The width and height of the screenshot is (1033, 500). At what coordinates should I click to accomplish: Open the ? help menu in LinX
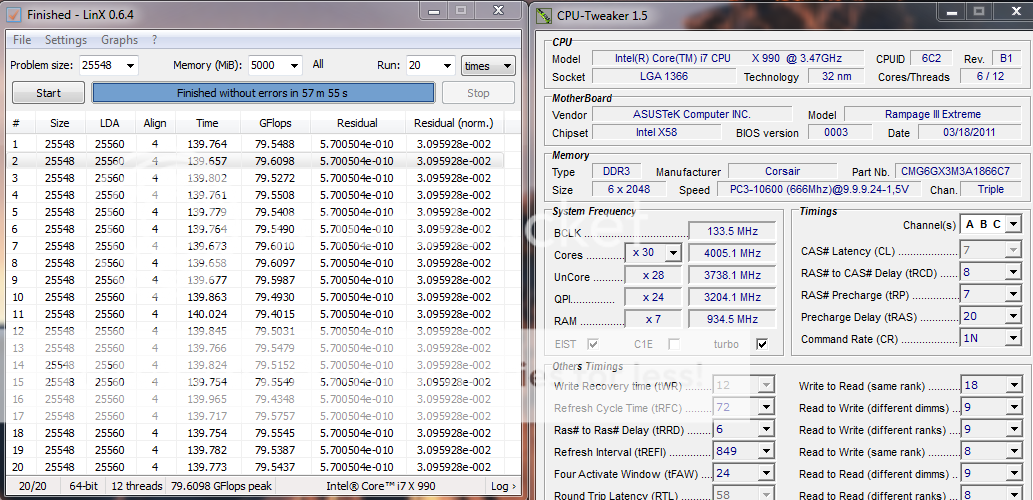[x=155, y=40]
